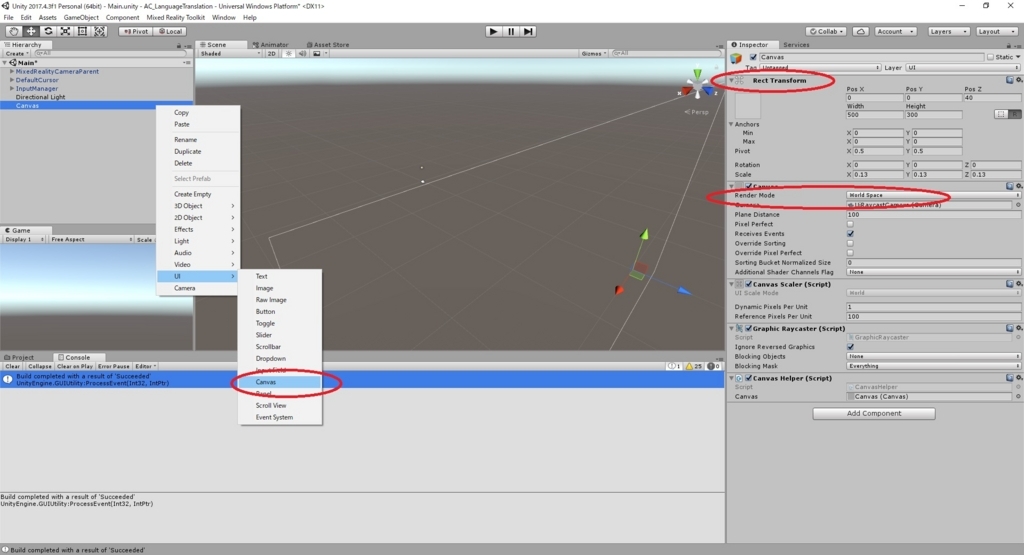
Task: Click the object picker circle for Canvas field
Action: click(1018, 396)
